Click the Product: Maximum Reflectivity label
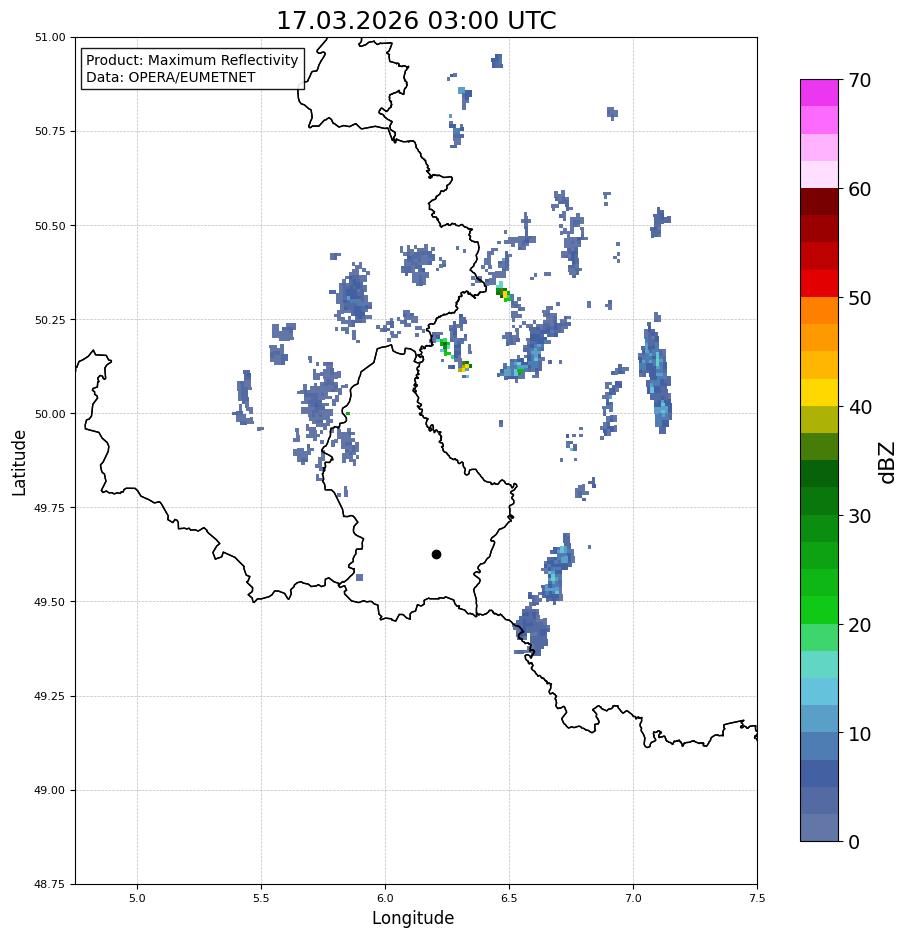 click(x=192, y=60)
